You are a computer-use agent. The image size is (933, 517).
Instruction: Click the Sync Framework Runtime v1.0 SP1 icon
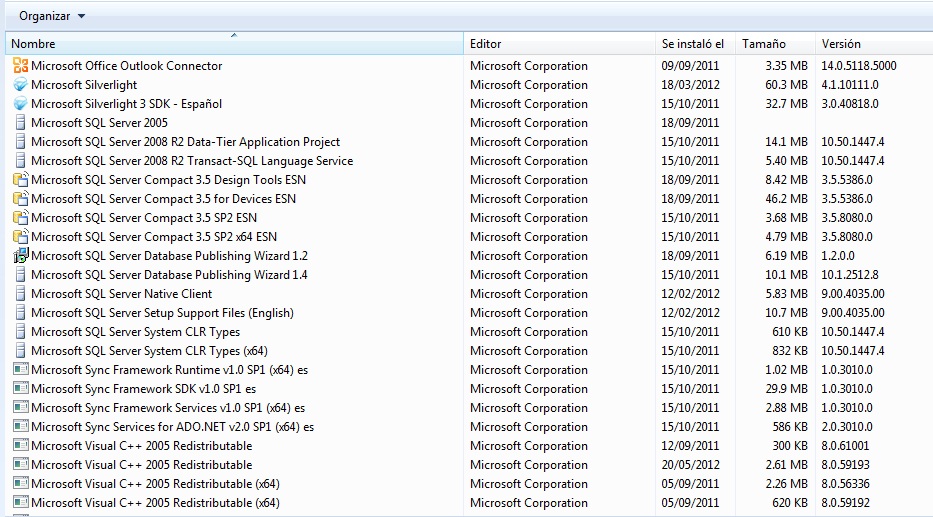coord(21,369)
